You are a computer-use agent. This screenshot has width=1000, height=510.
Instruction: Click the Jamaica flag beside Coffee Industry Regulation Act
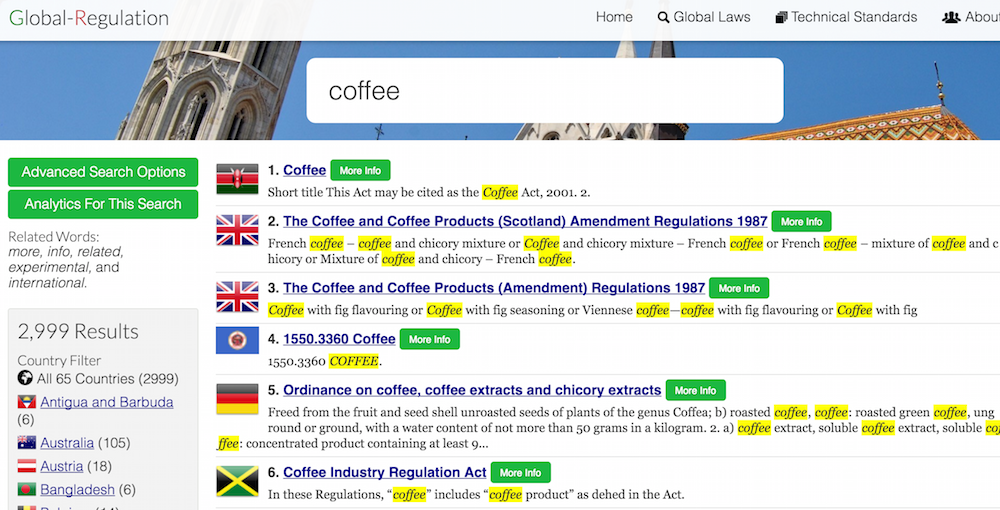click(x=237, y=481)
